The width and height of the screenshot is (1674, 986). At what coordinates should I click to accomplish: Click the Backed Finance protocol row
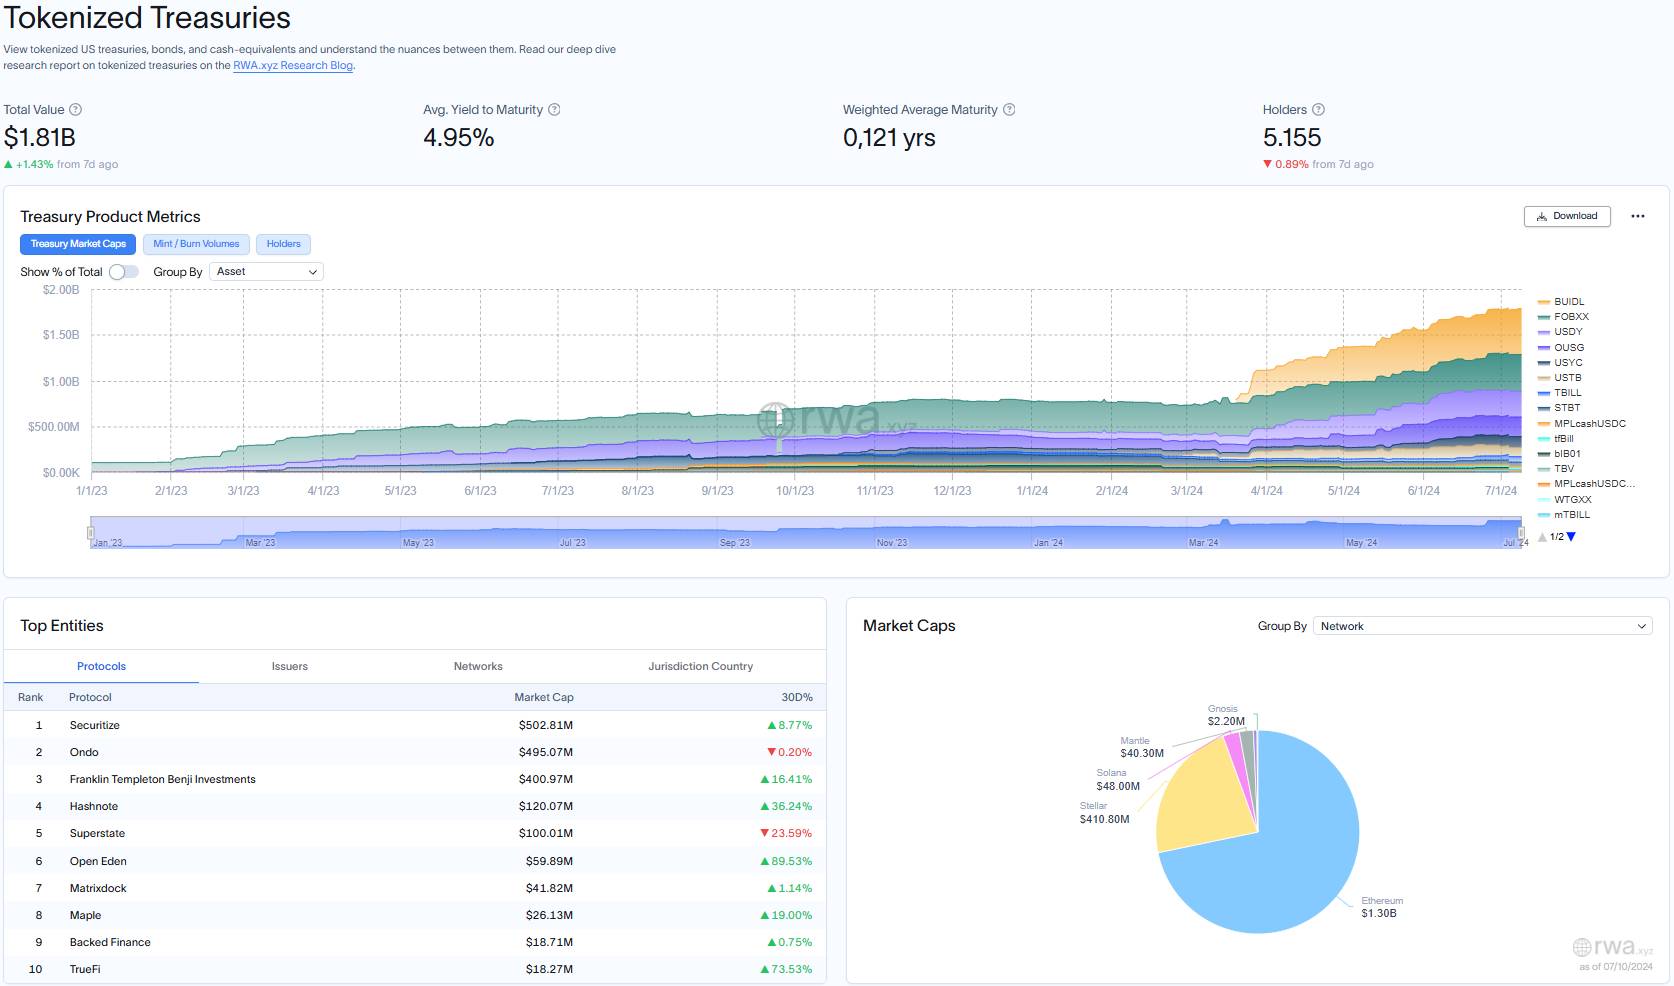pyautogui.click(x=415, y=942)
